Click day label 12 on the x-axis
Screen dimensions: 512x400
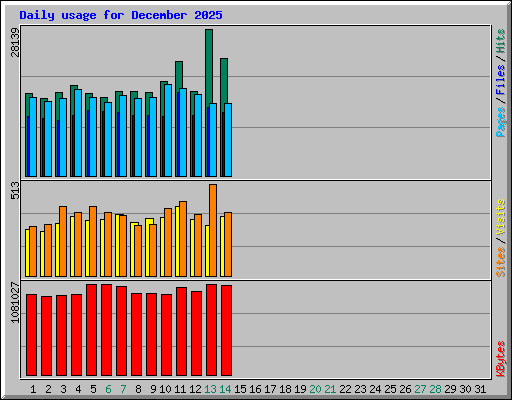coord(195,389)
